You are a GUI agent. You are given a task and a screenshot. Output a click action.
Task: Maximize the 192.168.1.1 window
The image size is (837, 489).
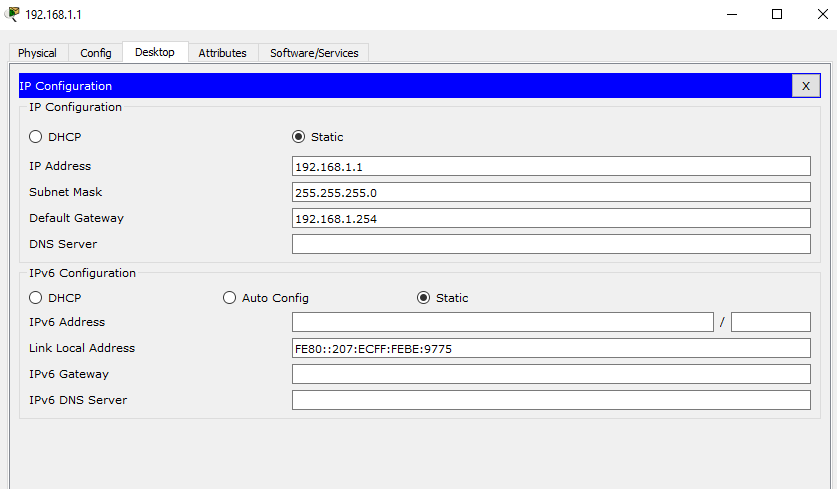777,14
